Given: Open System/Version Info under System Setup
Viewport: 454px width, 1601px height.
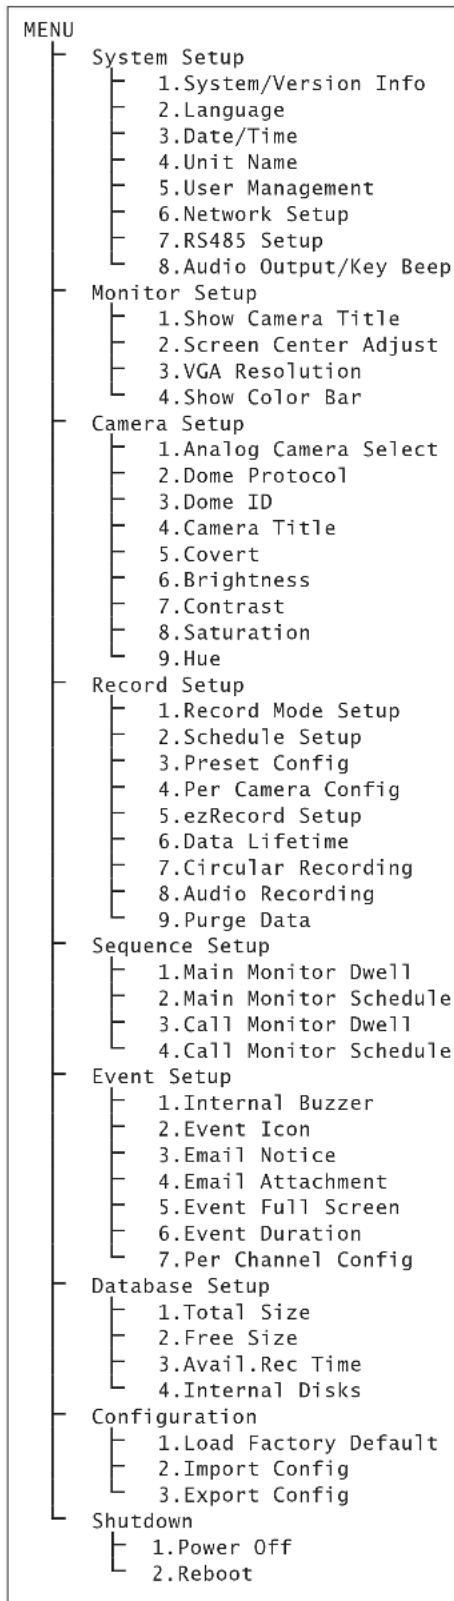Looking at the screenshot, I should (x=291, y=84).
